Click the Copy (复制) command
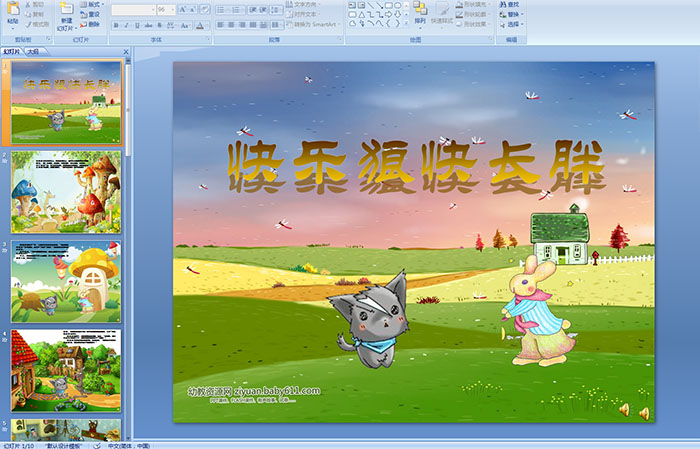 click(35, 14)
